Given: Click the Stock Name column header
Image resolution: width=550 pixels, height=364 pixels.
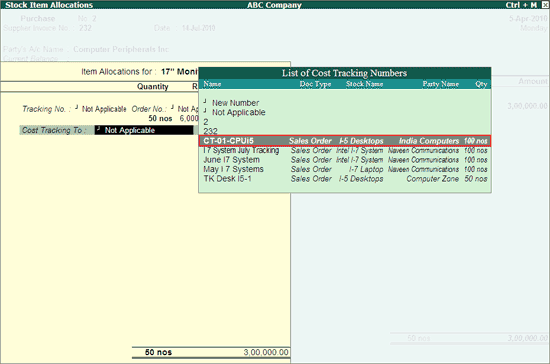Looking at the screenshot, I should tap(364, 84).
